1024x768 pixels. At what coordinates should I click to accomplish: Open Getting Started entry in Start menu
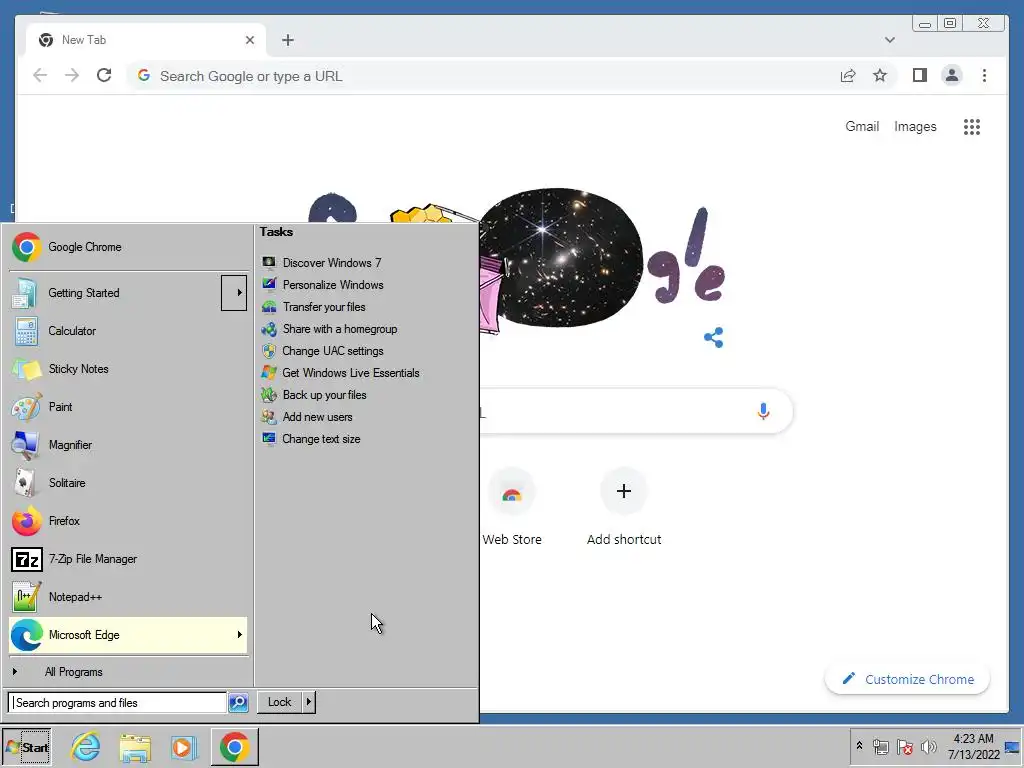(x=115, y=293)
